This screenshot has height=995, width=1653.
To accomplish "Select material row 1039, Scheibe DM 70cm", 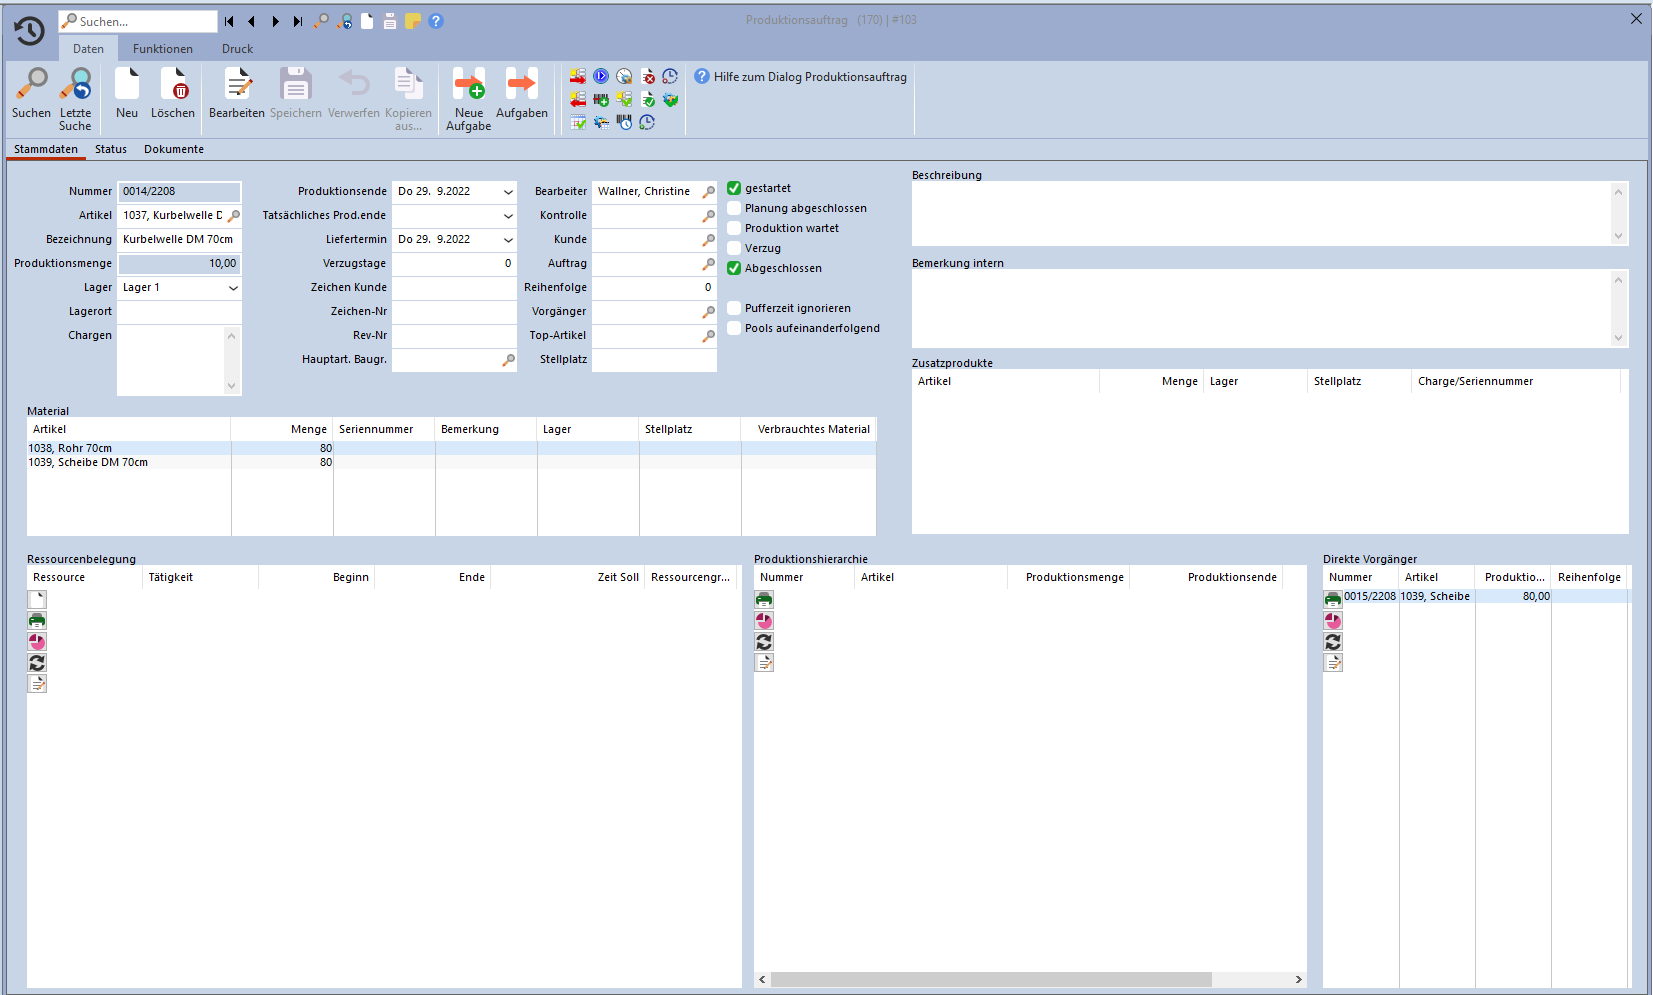I will (x=88, y=462).
